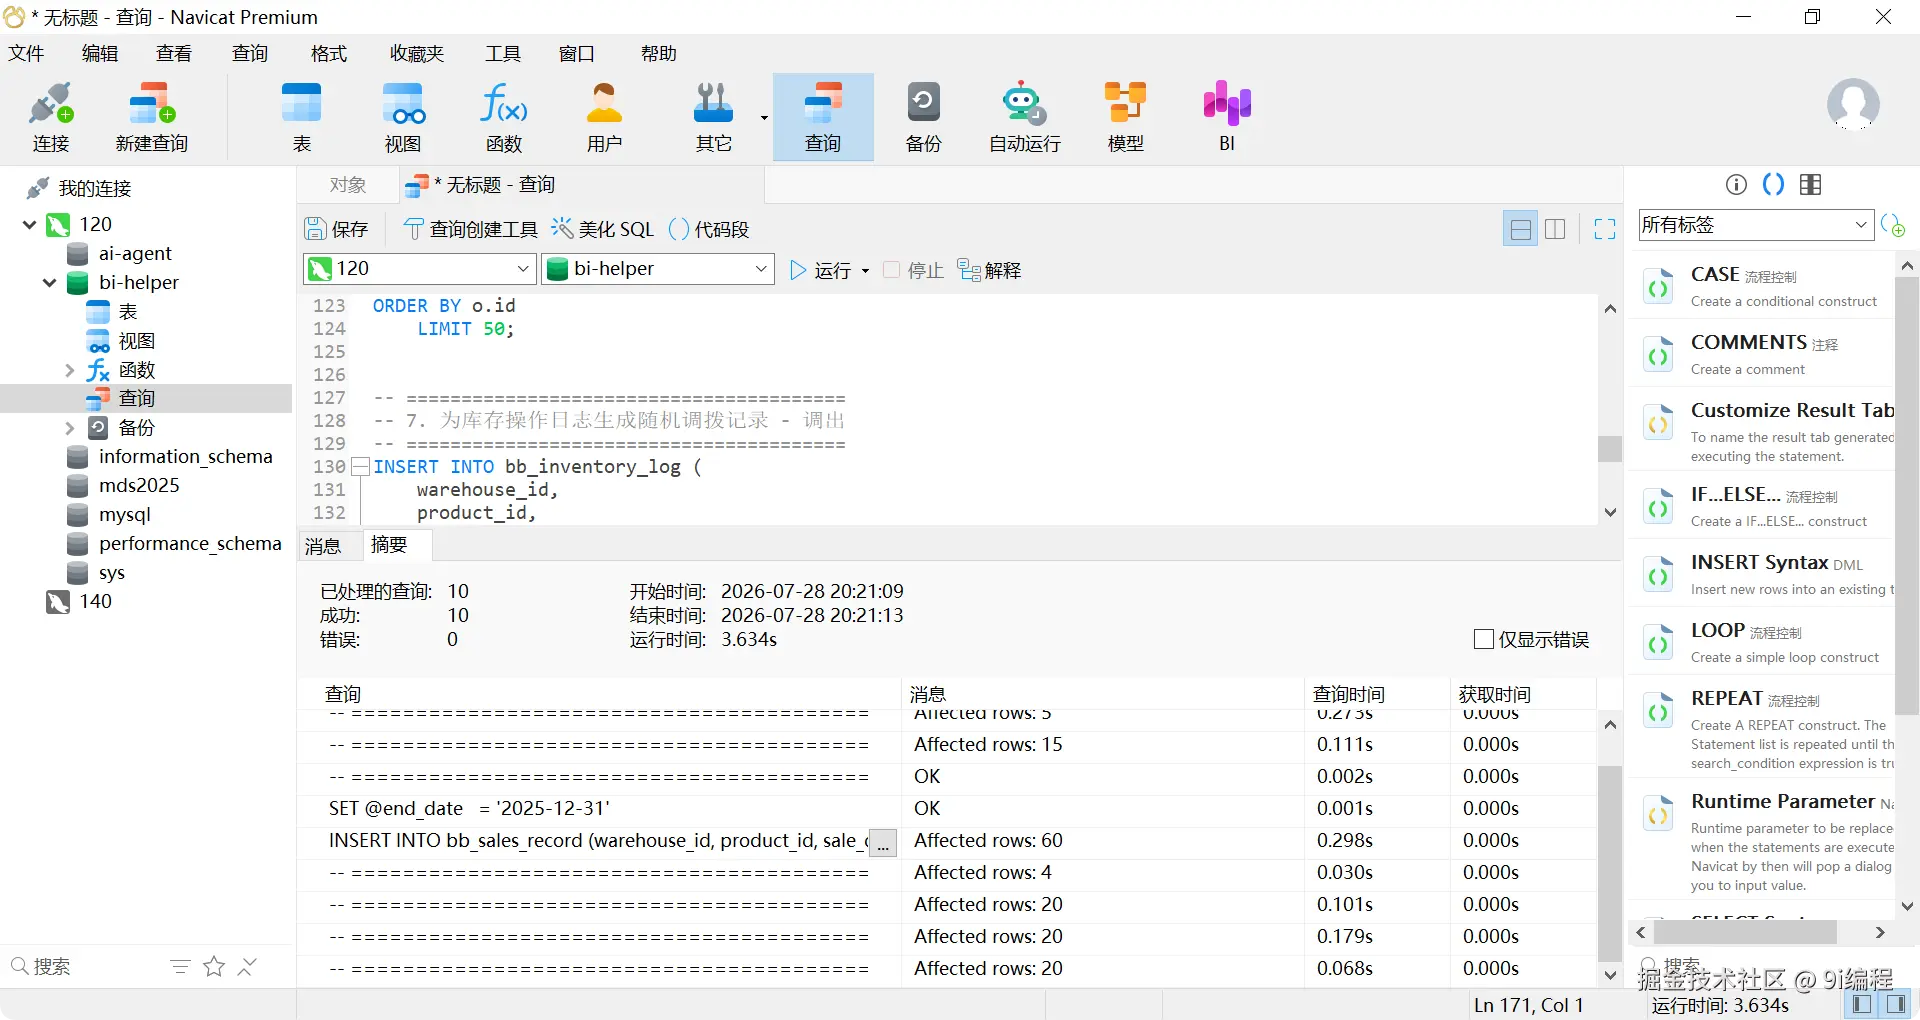Switch to the 消息 tab
This screenshot has width=1920, height=1020.
323,545
